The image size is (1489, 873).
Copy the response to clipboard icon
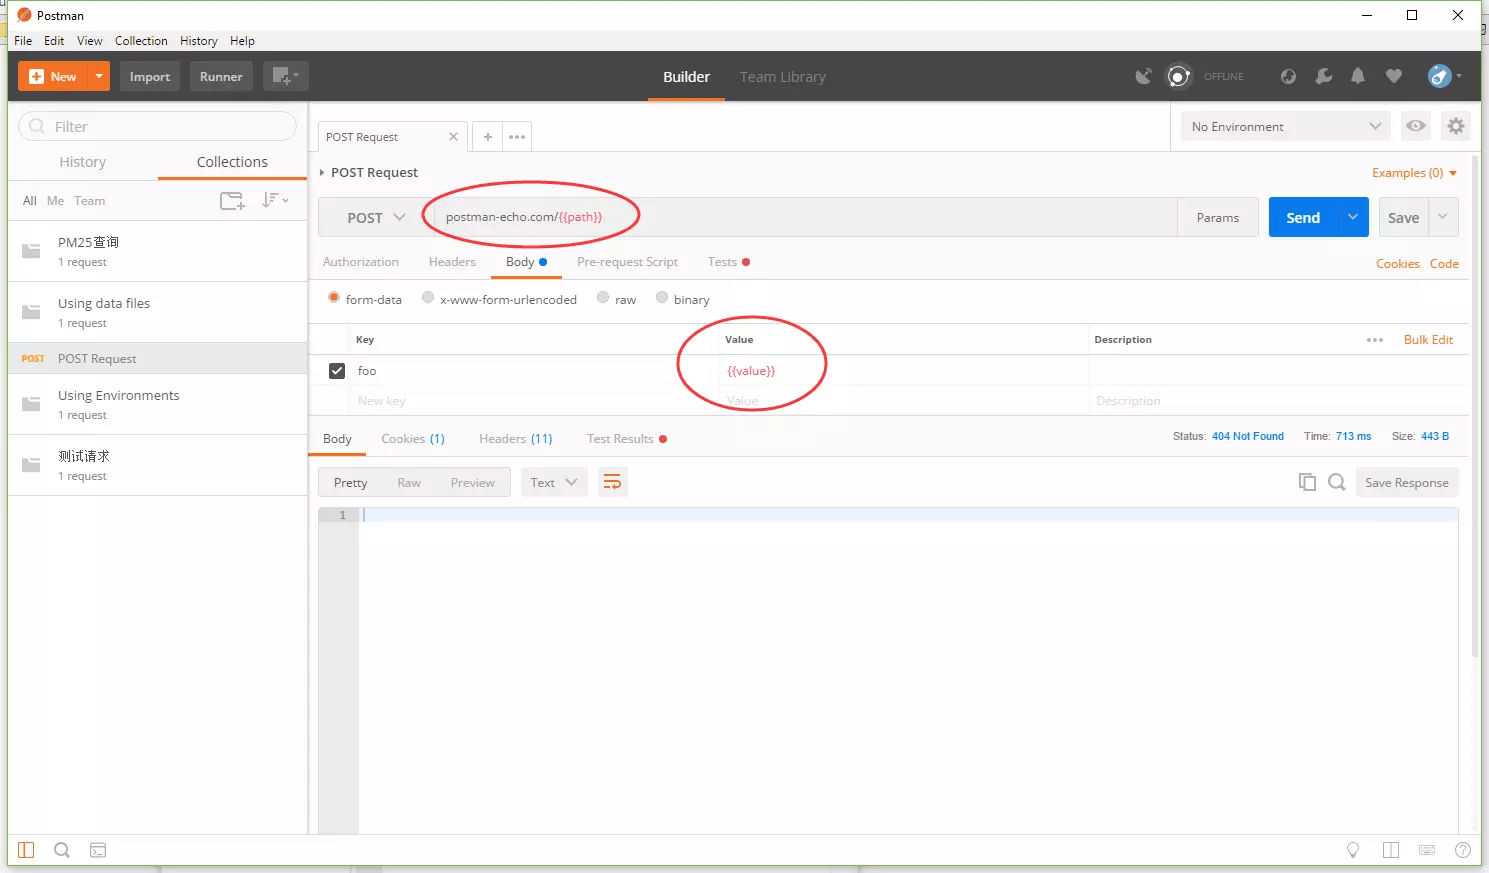click(1307, 482)
